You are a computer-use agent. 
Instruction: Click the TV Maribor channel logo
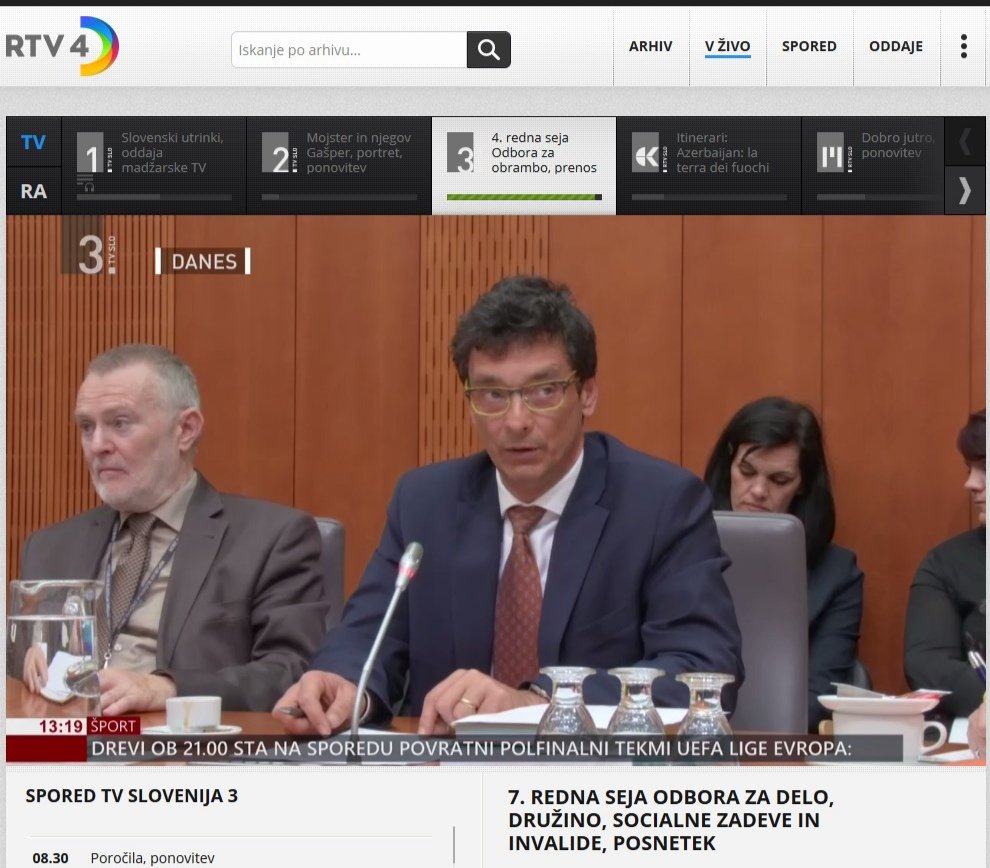pyautogui.click(x=833, y=152)
